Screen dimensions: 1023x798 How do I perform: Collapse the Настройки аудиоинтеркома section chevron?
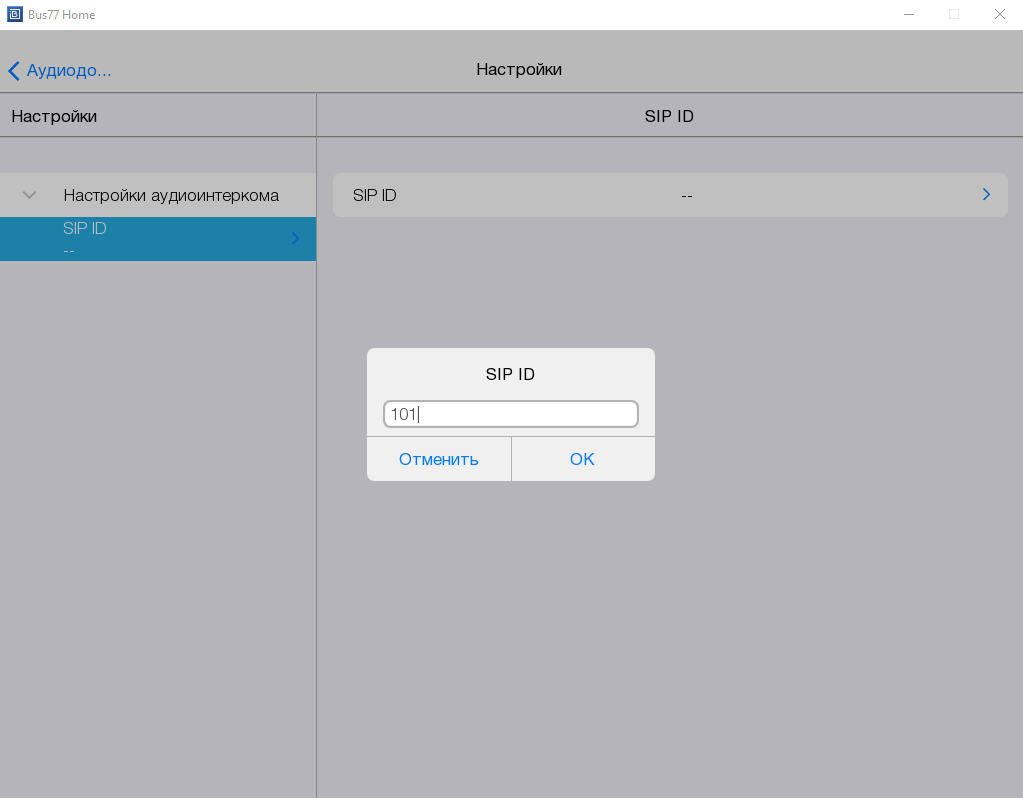(30, 195)
